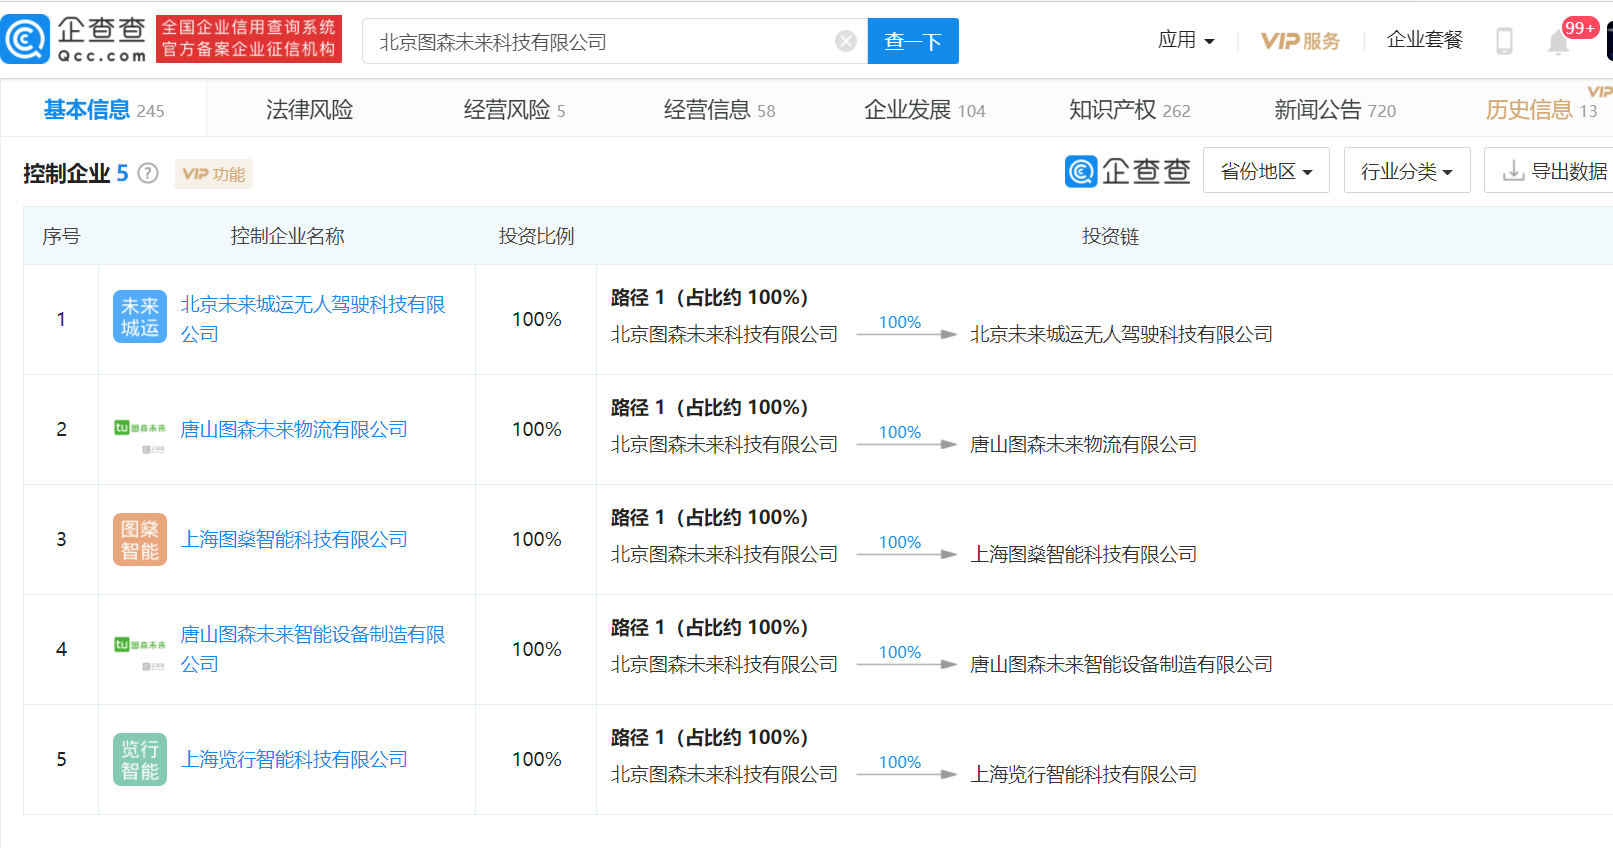Switch to the 新闻公告 tab

1335,110
